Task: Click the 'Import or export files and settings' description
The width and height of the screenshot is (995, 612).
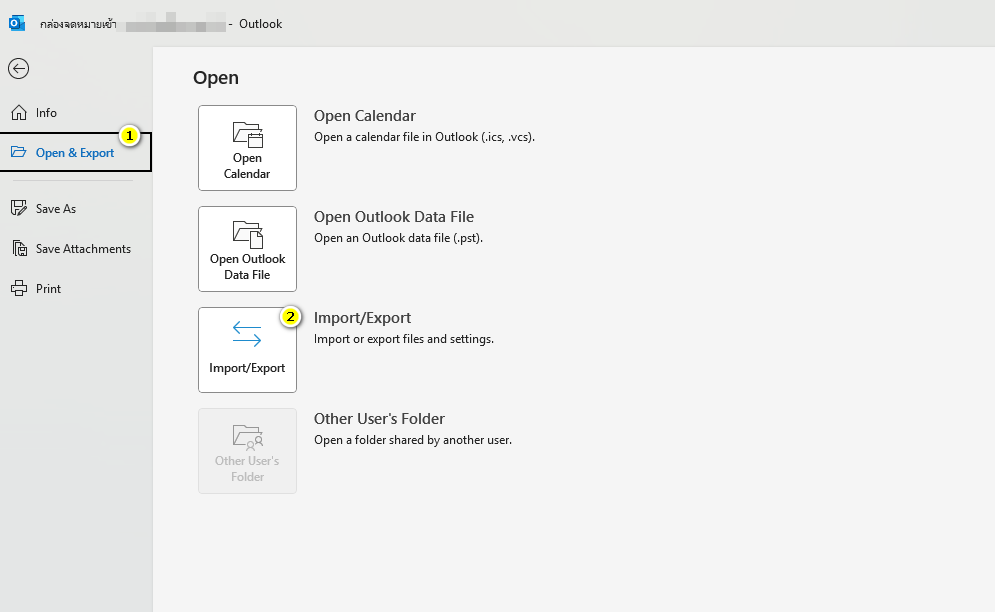Action: click(404, 339)
